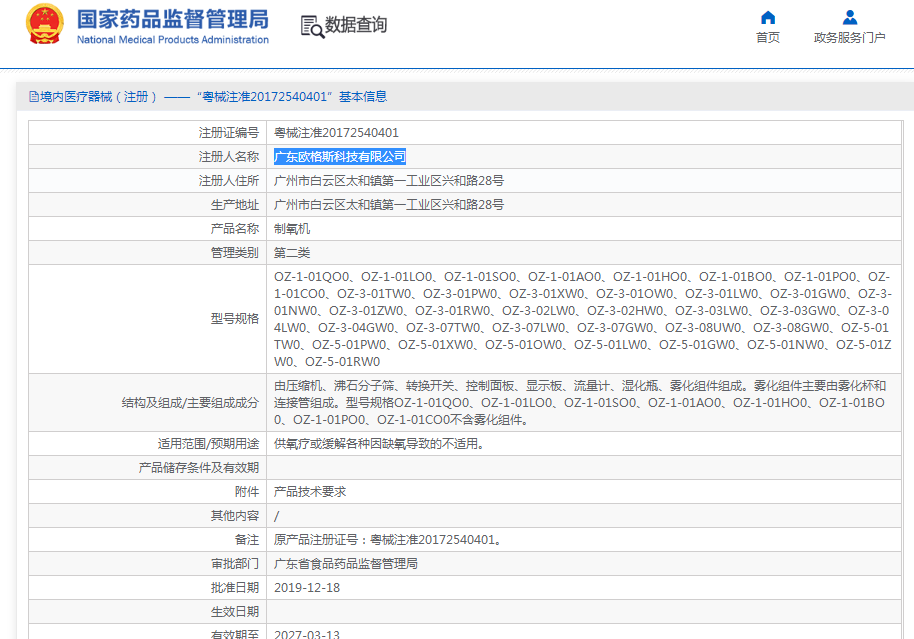Click the 注册人住所 label
This screenshot has height=639, width=914.
228,181
